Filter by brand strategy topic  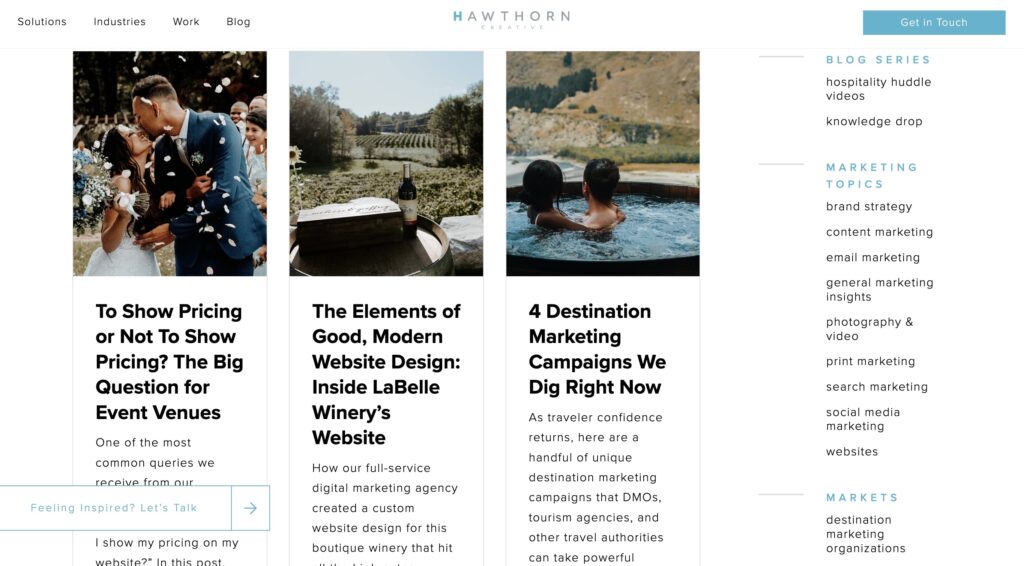pyautogui.click(x=869, y=206)
